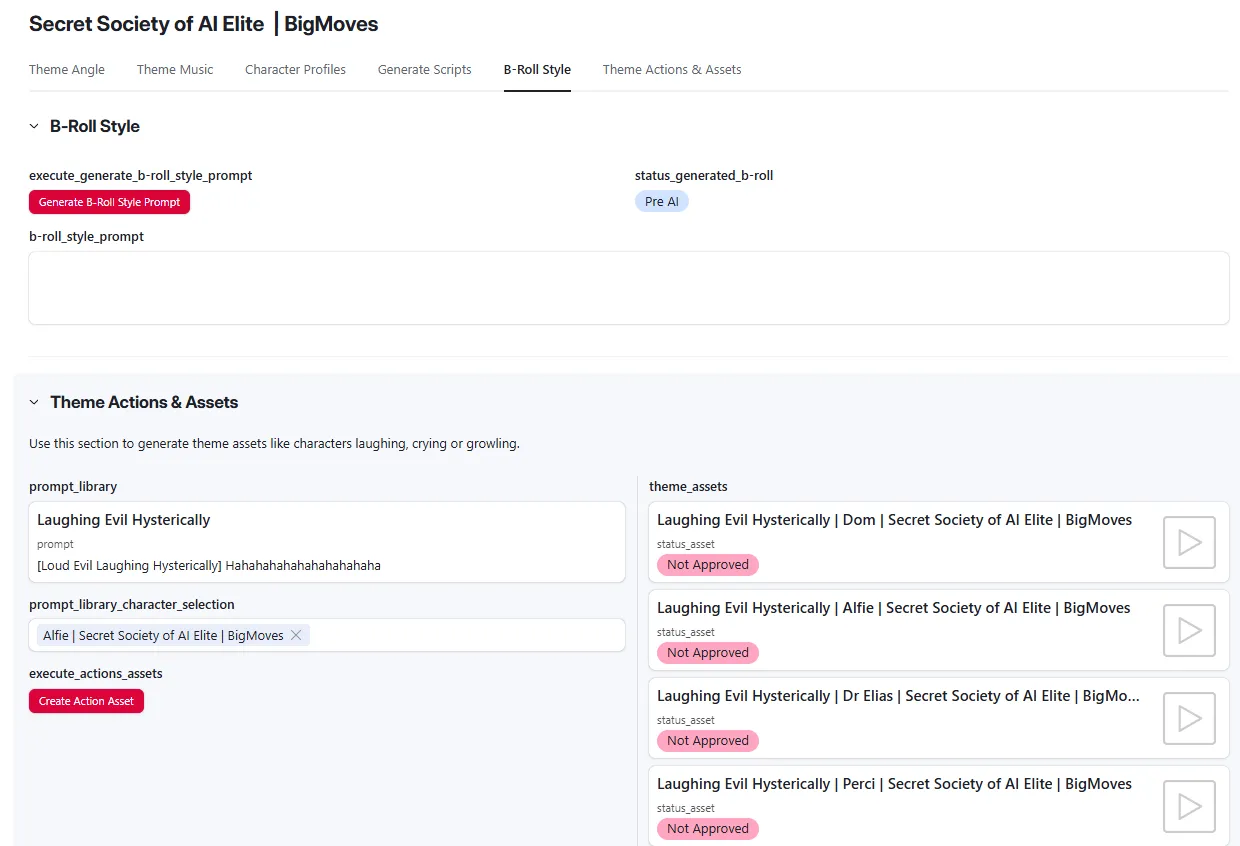Viewport: 1240px width, 846px height.
Task: Open the Dr Elias asset title
Action: (x=898, y=696)
